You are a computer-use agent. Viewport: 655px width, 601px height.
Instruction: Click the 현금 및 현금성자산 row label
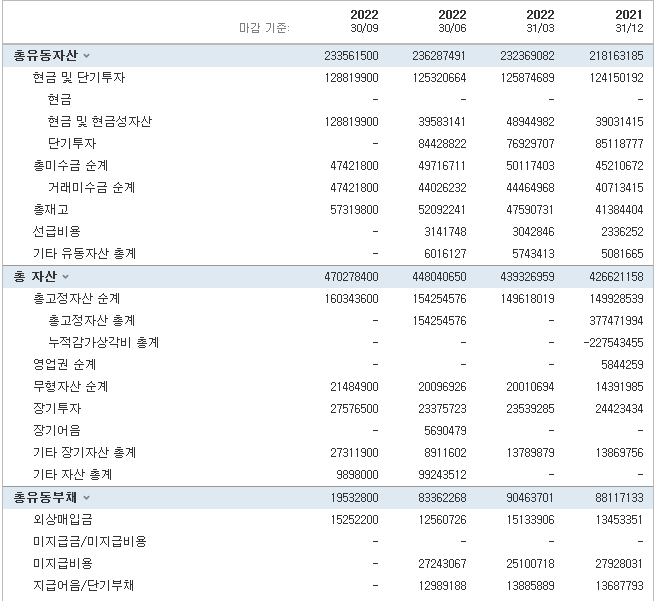99,122
